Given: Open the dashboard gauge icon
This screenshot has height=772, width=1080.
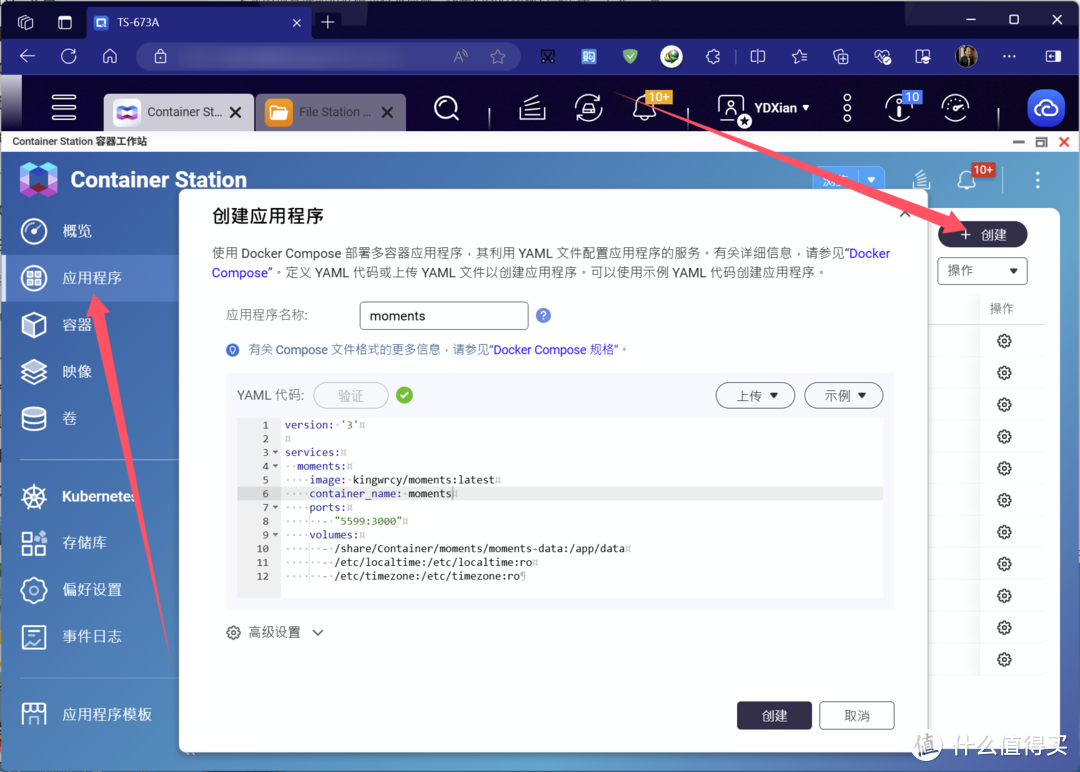Looking at the screenshot, I should tap(956, 108).
